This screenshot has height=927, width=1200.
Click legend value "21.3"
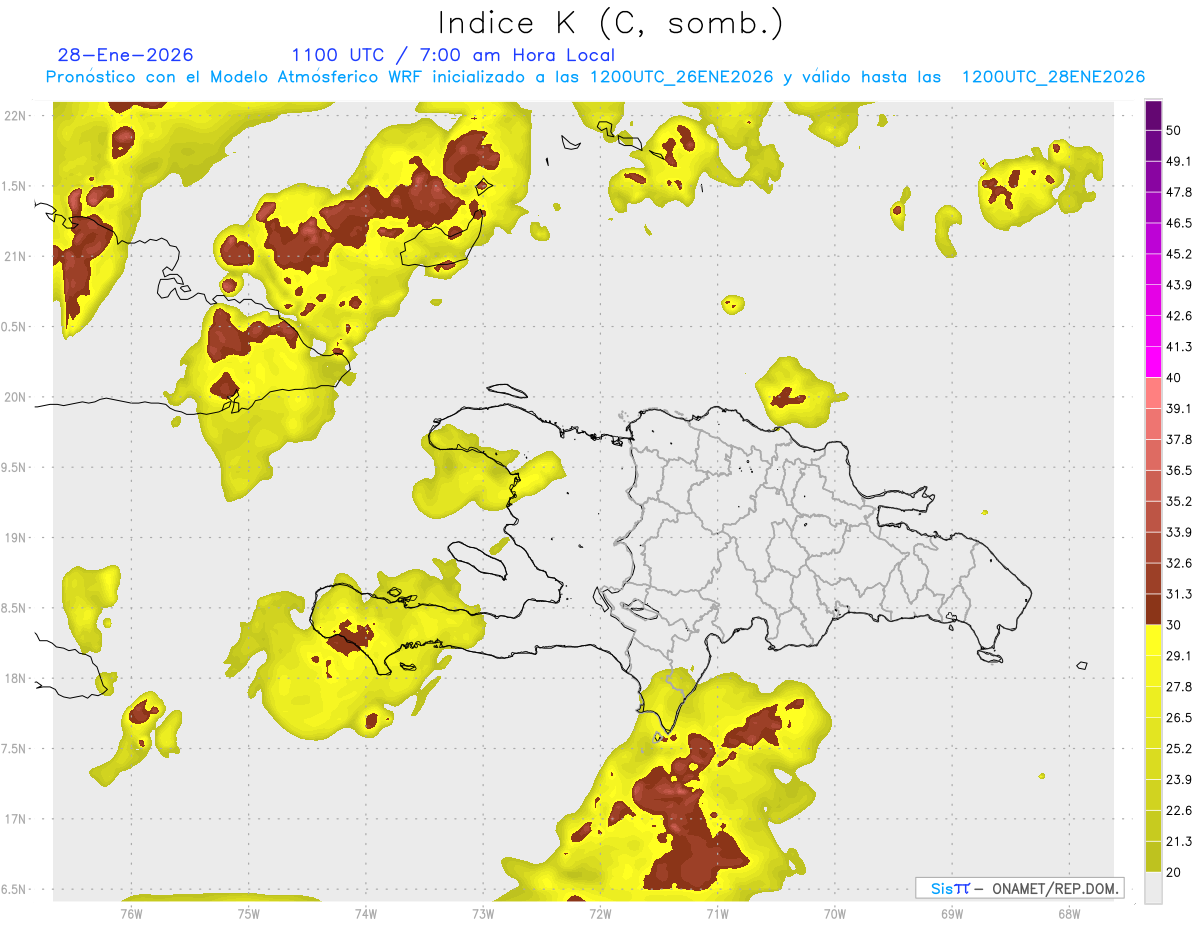tap(1179, 841)
